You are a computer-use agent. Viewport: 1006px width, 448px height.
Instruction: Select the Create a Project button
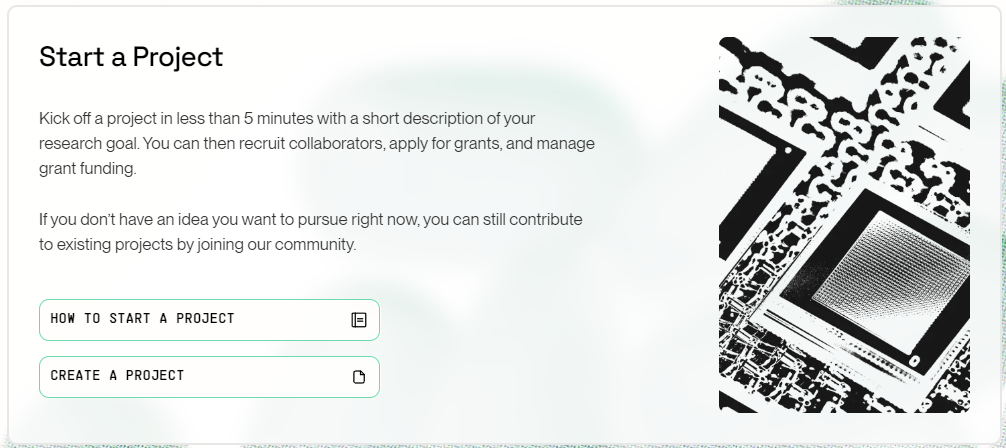pyautogui.click(x=209, y=377)
